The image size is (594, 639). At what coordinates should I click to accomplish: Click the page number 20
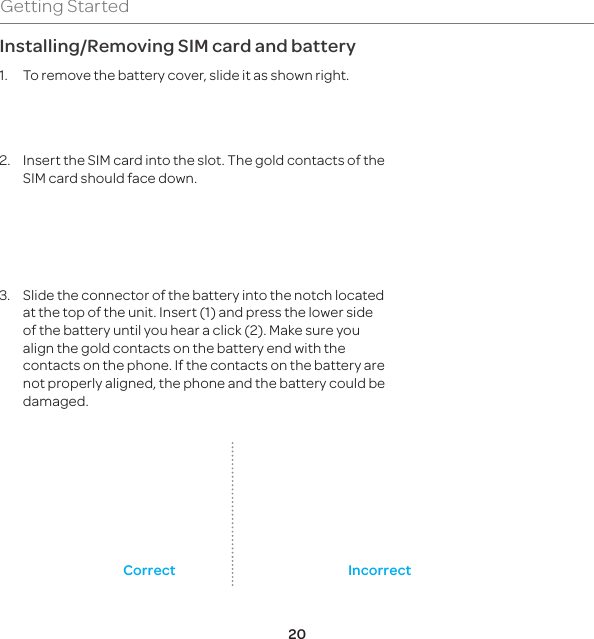[297, 634]
